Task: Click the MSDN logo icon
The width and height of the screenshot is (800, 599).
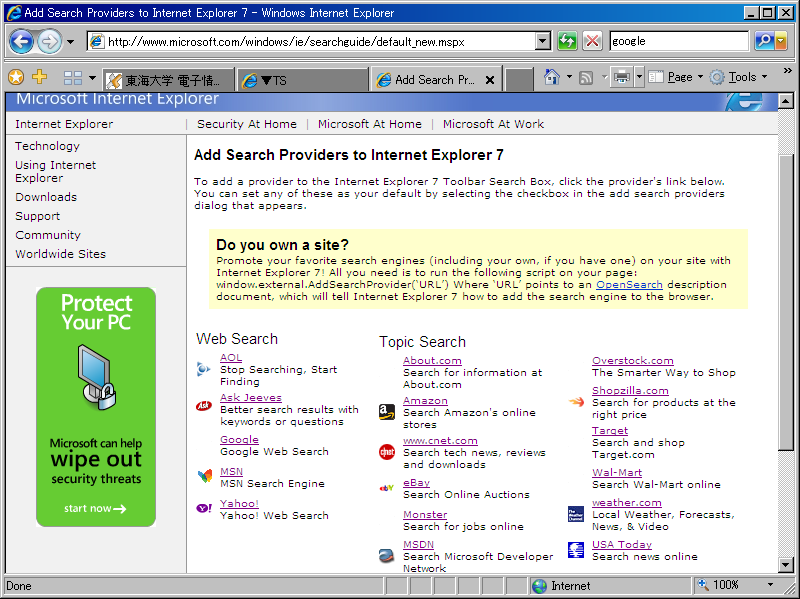Action: pos(386,555)
